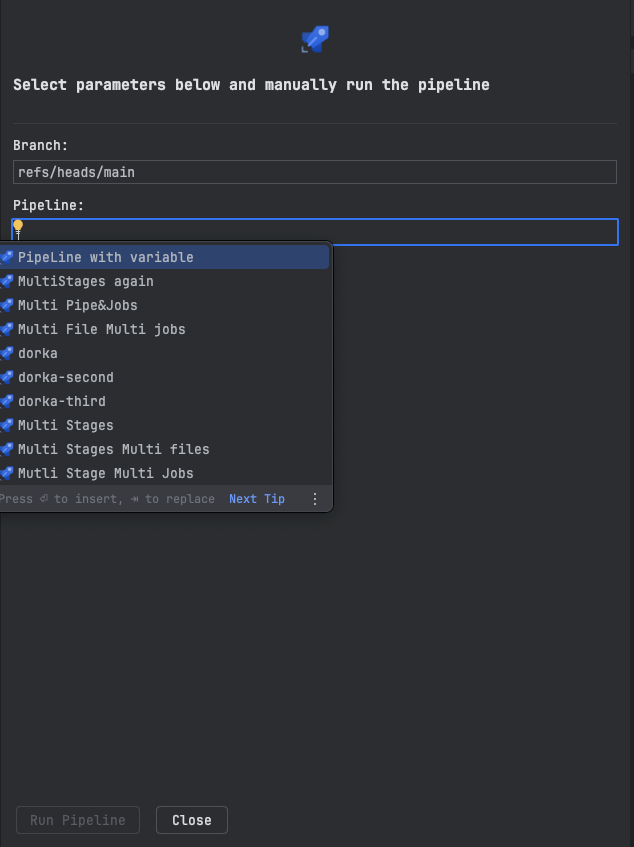Click rocket icon next to MultiStages again
634x847 pixels.
click(6, 281)
